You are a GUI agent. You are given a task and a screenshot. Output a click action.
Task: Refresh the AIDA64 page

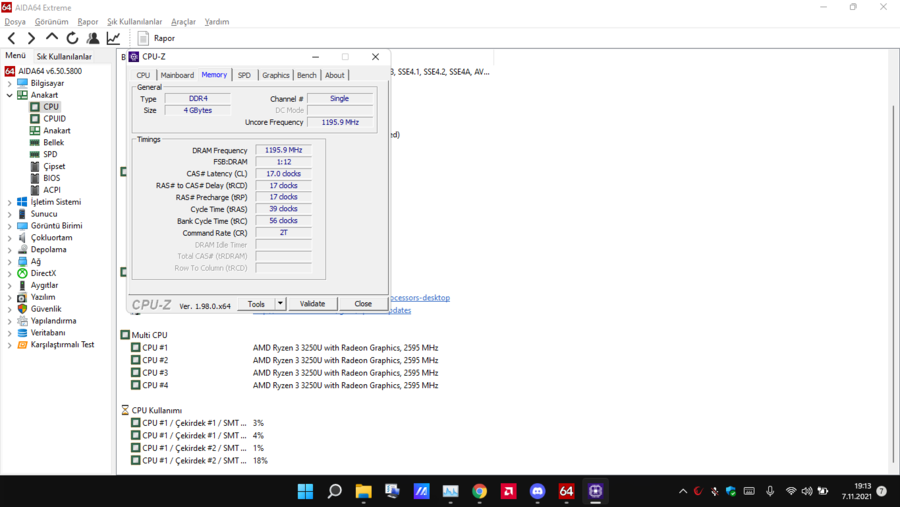[72, 38]
